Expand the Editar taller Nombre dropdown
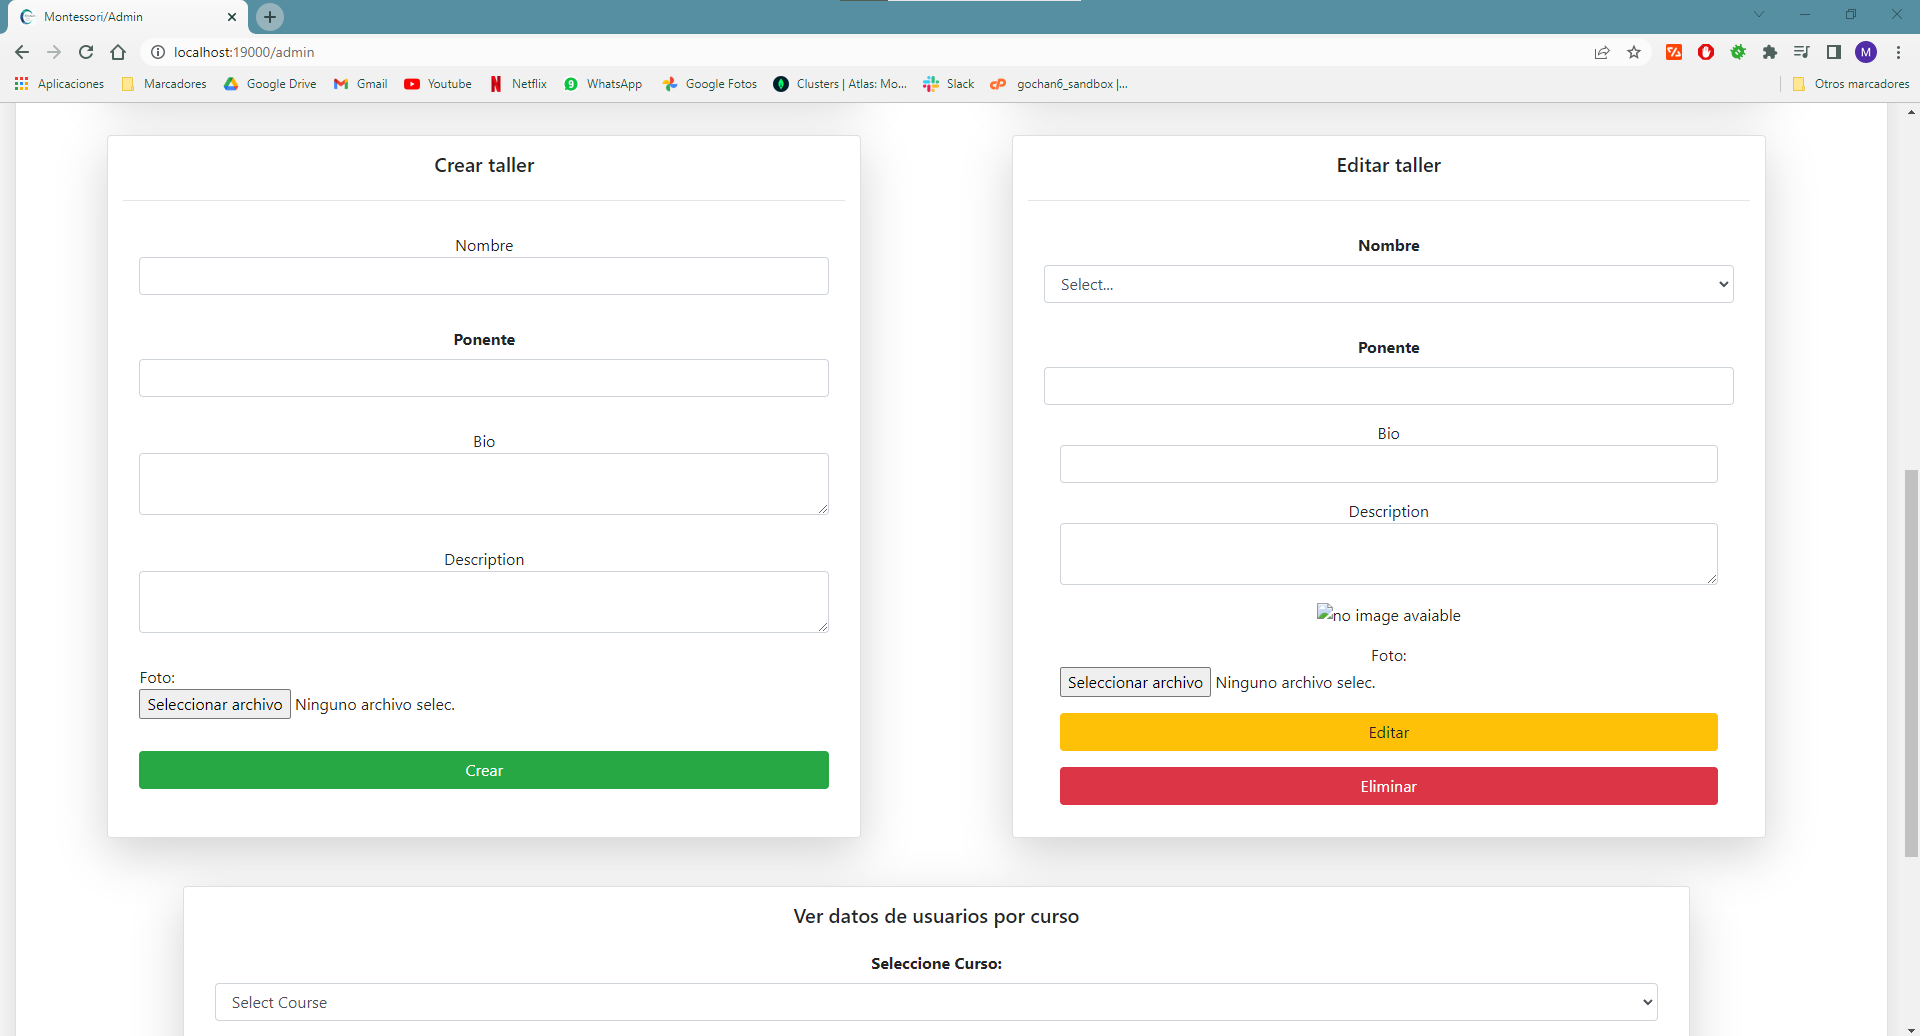The height and width of the screenshot is (1036, 1920). click(x=1389, y=284)
